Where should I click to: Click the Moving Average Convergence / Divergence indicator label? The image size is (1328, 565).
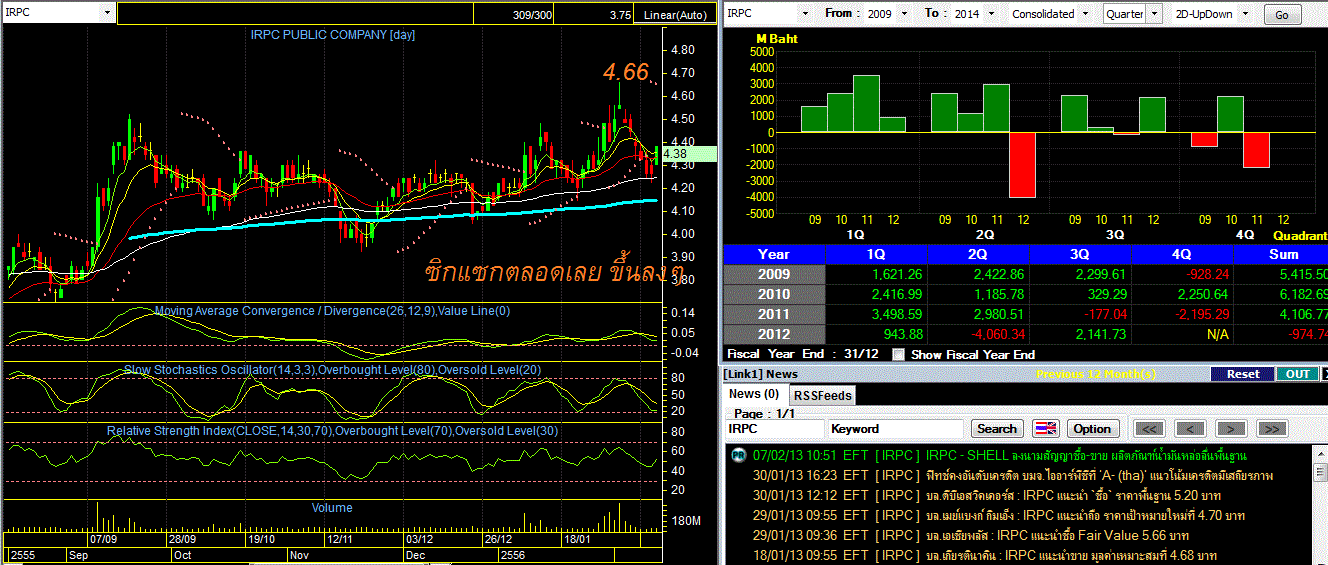[332, 311]
